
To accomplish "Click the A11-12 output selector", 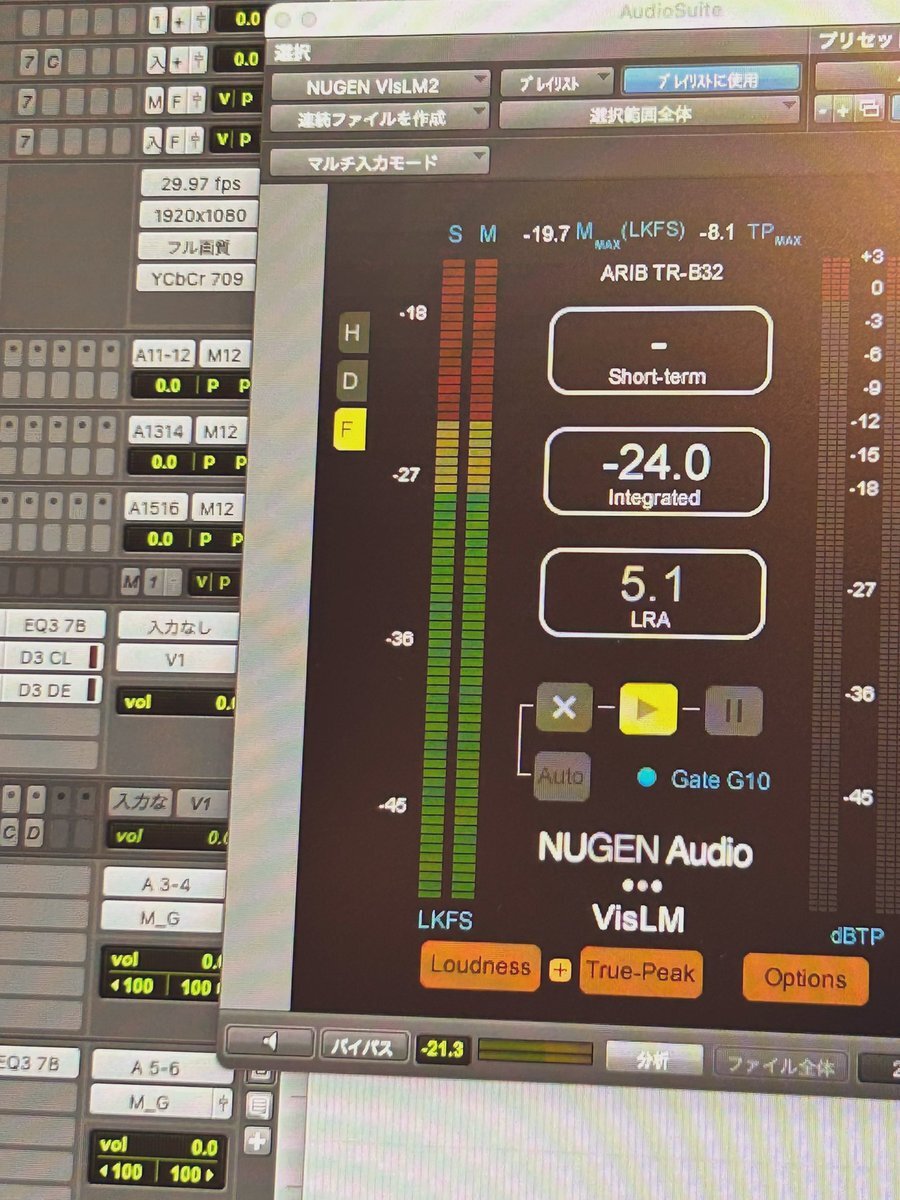I will point(163,354).
